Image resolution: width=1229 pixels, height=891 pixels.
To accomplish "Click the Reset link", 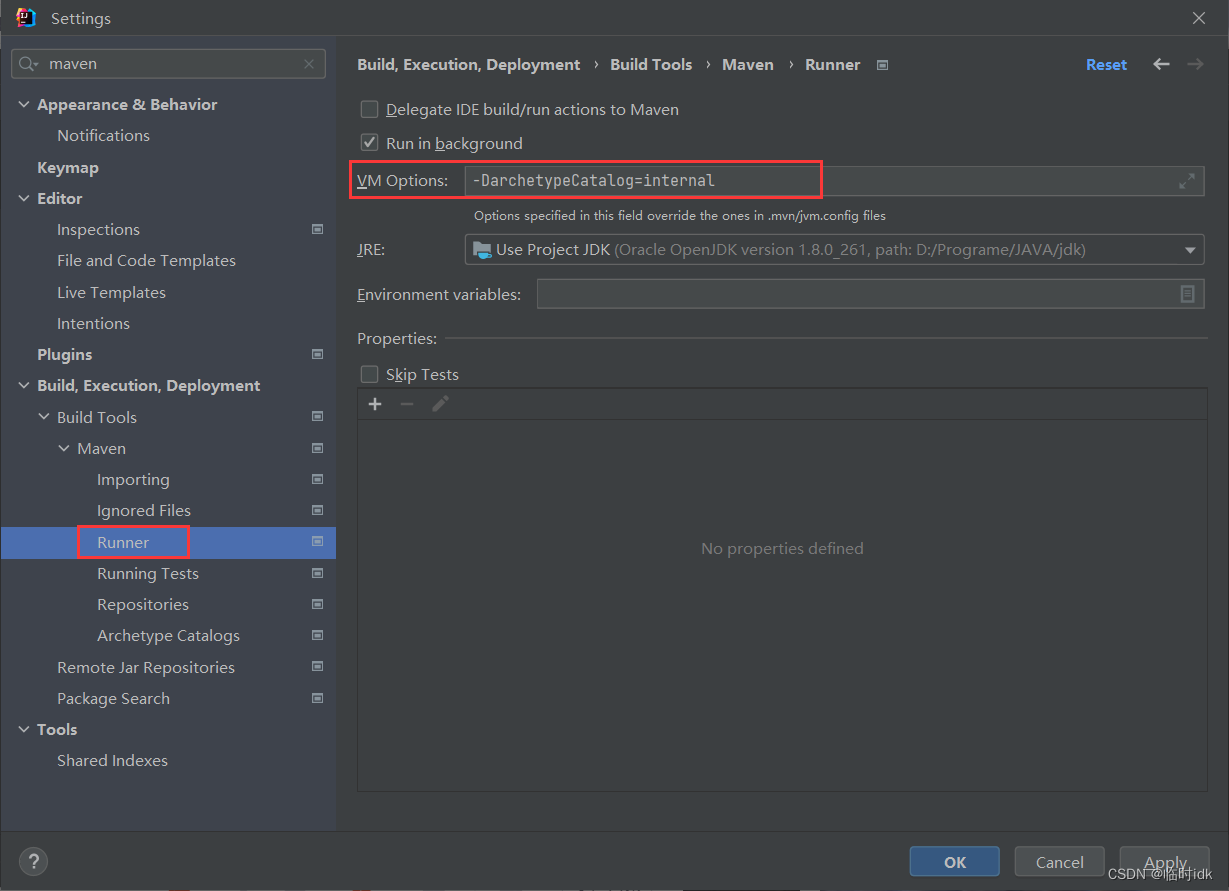I will (x=1106, y=64).
